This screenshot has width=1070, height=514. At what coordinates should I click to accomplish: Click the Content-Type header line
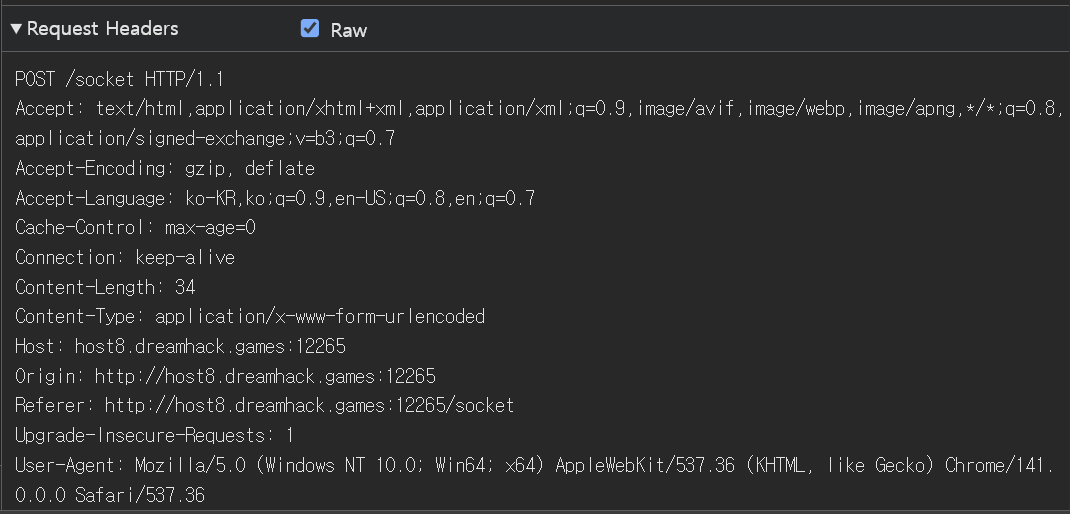(x=250, y=317)
